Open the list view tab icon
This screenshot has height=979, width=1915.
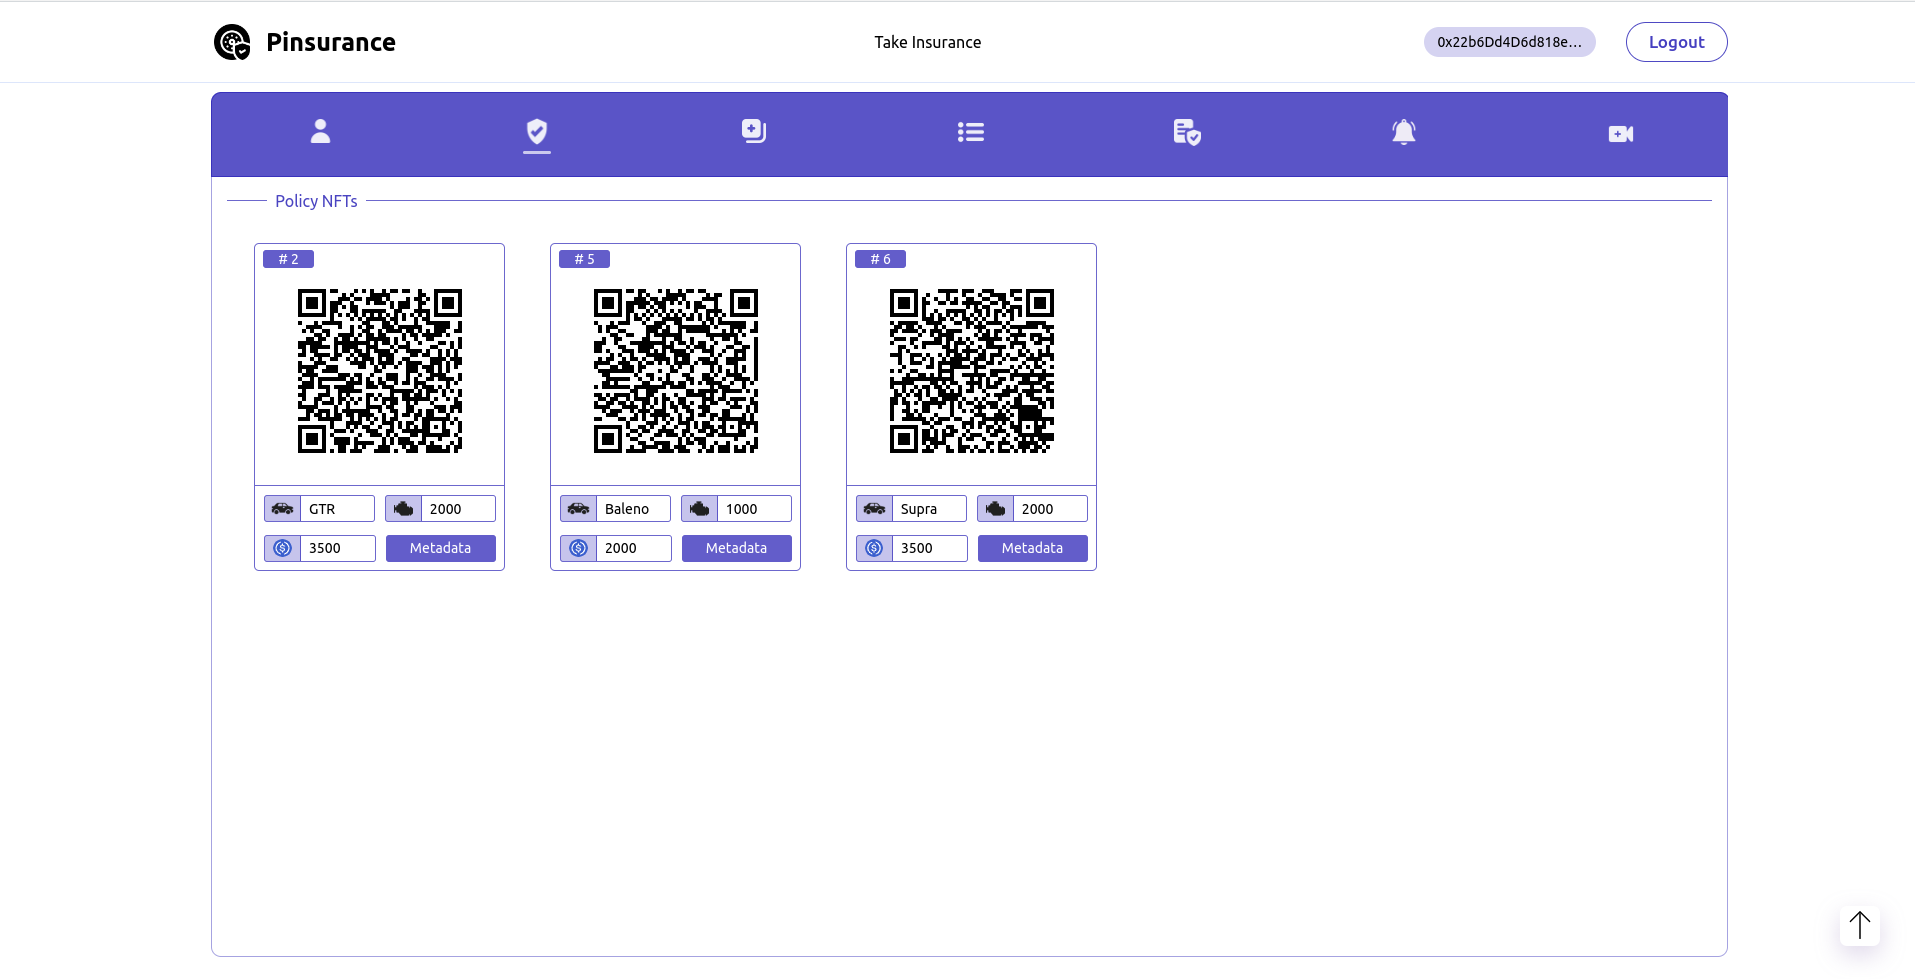point(970,132)
